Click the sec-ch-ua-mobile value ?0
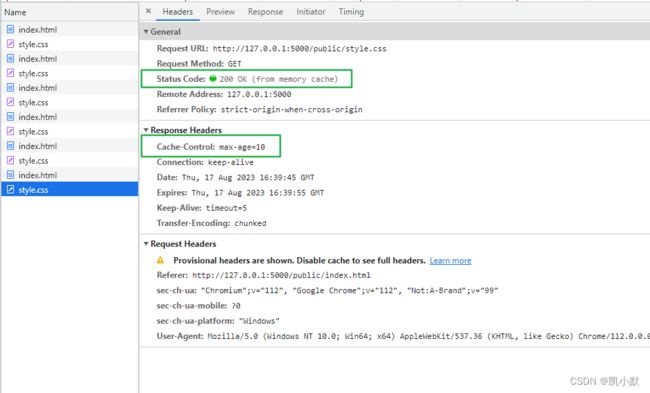The width and height of the screenshot is (650, 393). (236, 306)
